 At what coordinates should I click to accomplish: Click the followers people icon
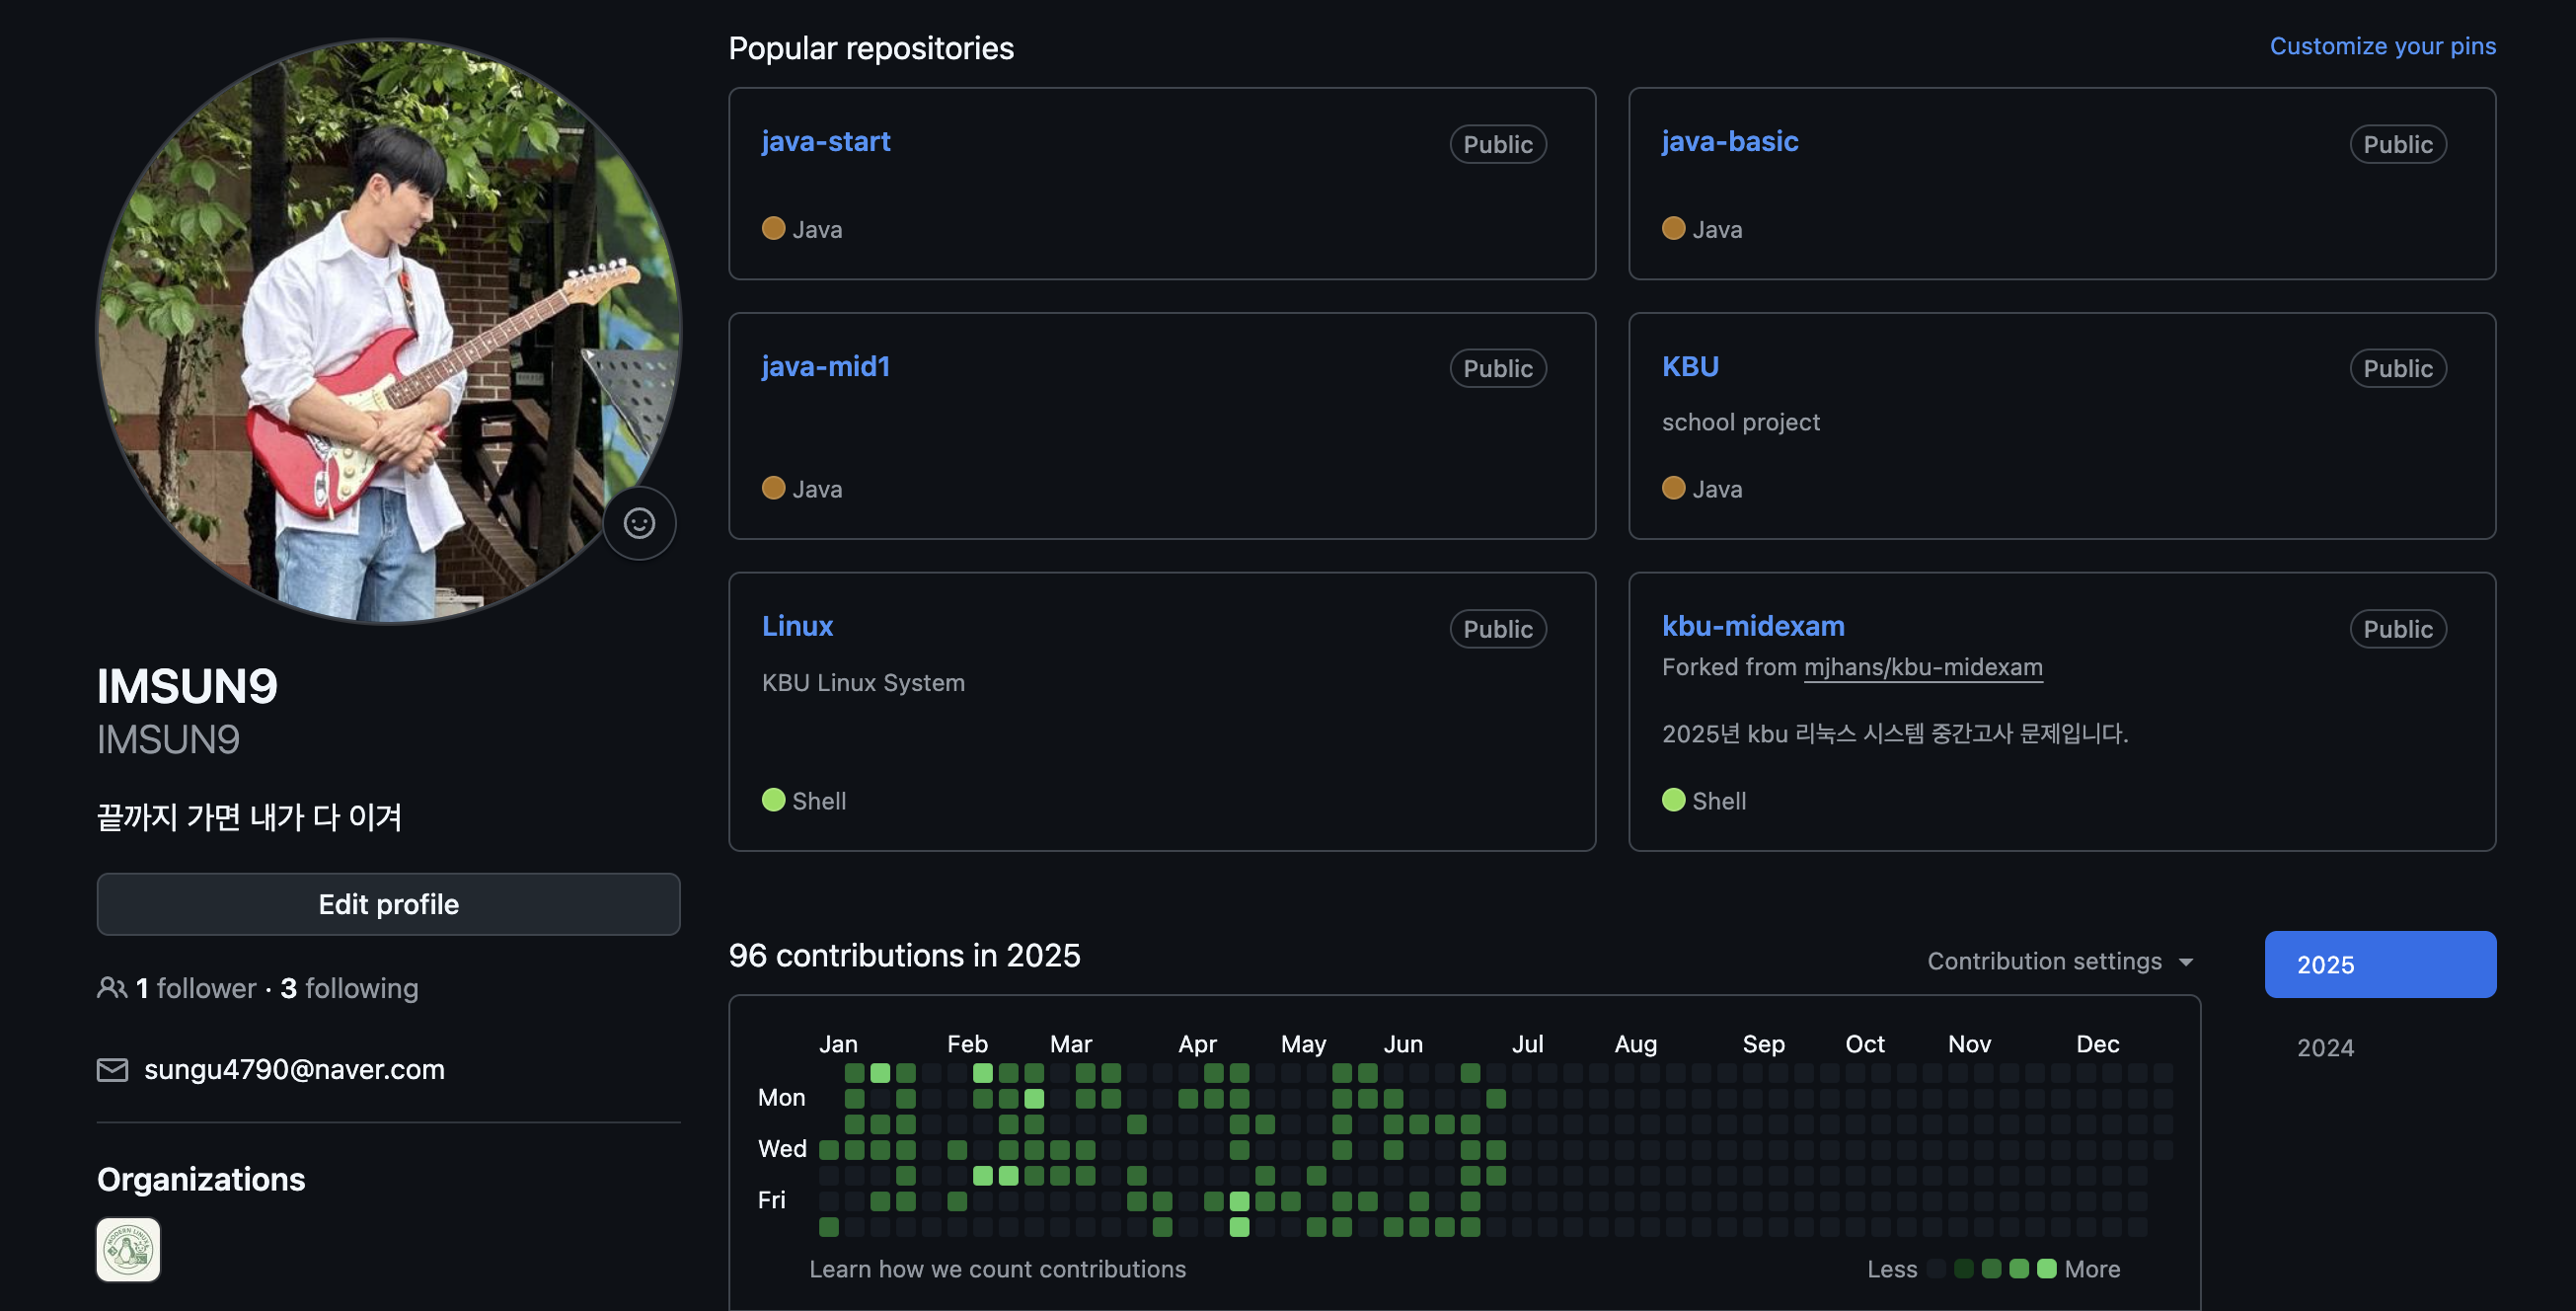tap(111, 988)
